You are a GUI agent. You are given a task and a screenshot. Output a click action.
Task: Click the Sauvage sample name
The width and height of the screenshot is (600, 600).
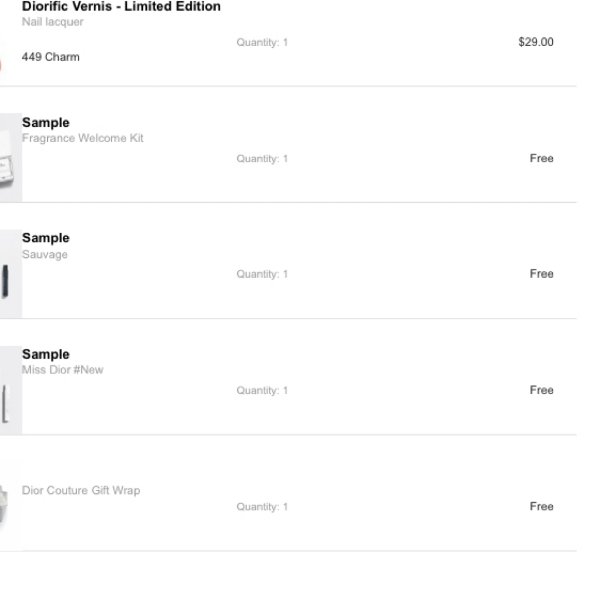(x=45, y=254)
